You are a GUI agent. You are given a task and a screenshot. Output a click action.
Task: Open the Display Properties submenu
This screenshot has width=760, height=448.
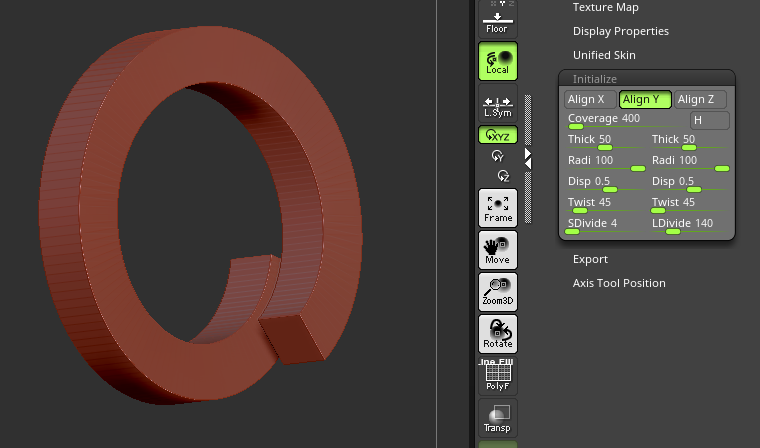click(x=620, y=31)
